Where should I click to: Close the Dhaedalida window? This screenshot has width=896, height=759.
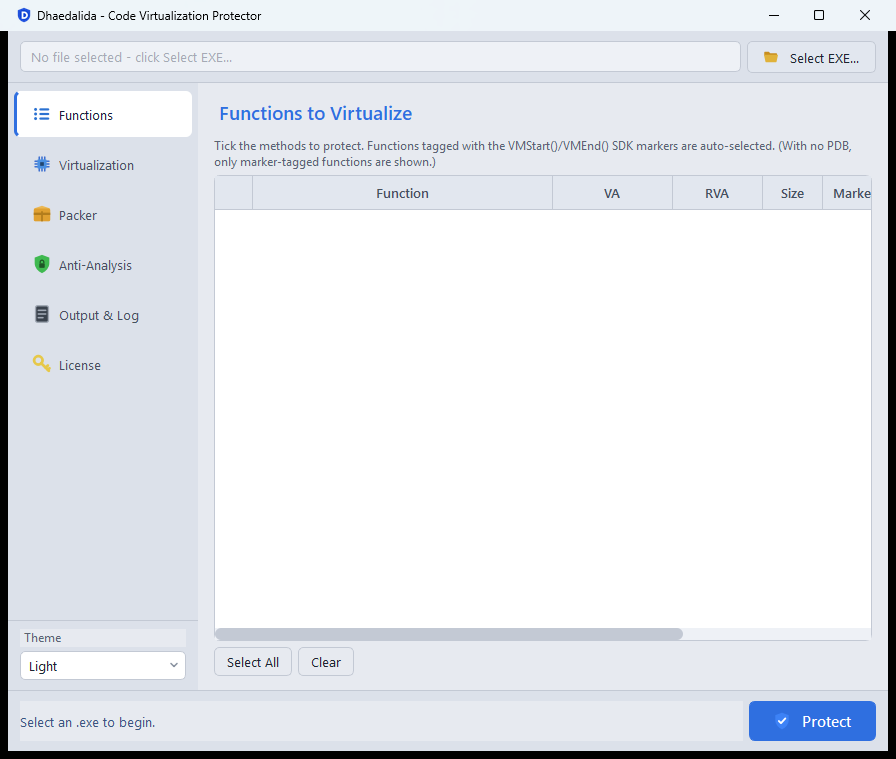865,15
